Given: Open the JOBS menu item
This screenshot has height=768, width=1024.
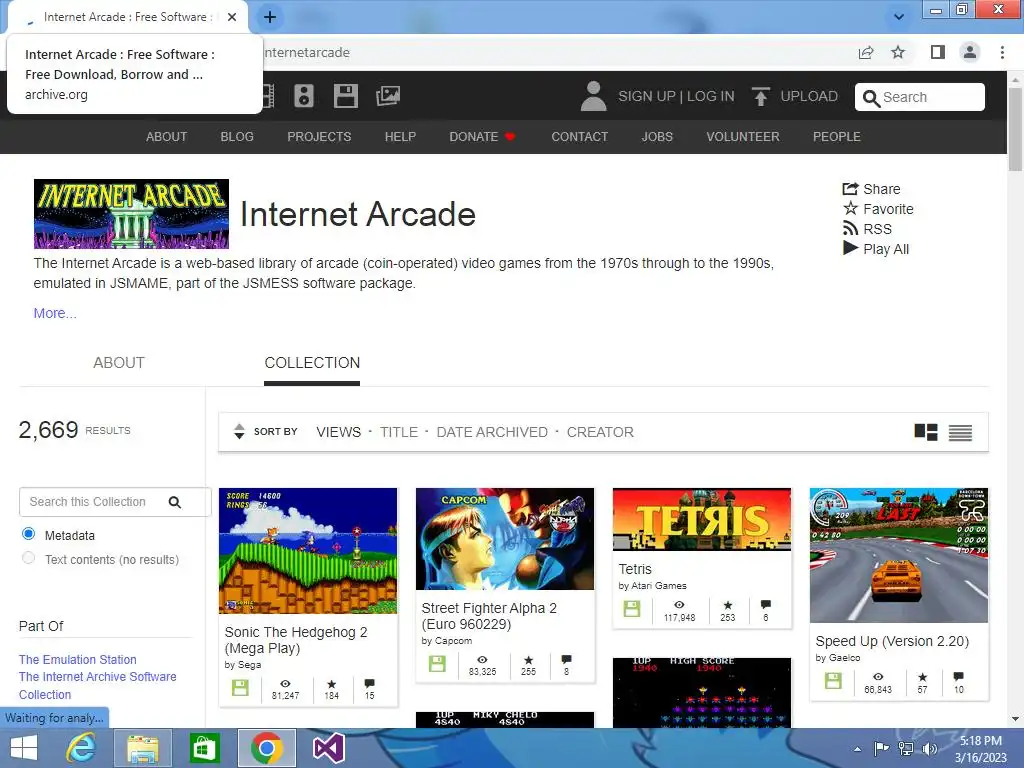Looking at the screenshot, I should (657, 136).
